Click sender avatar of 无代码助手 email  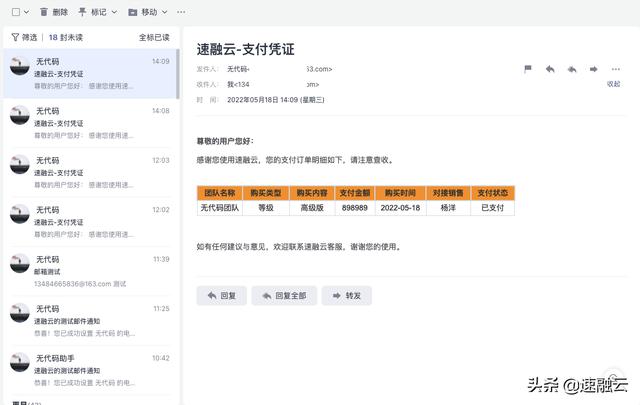point(20,362)
